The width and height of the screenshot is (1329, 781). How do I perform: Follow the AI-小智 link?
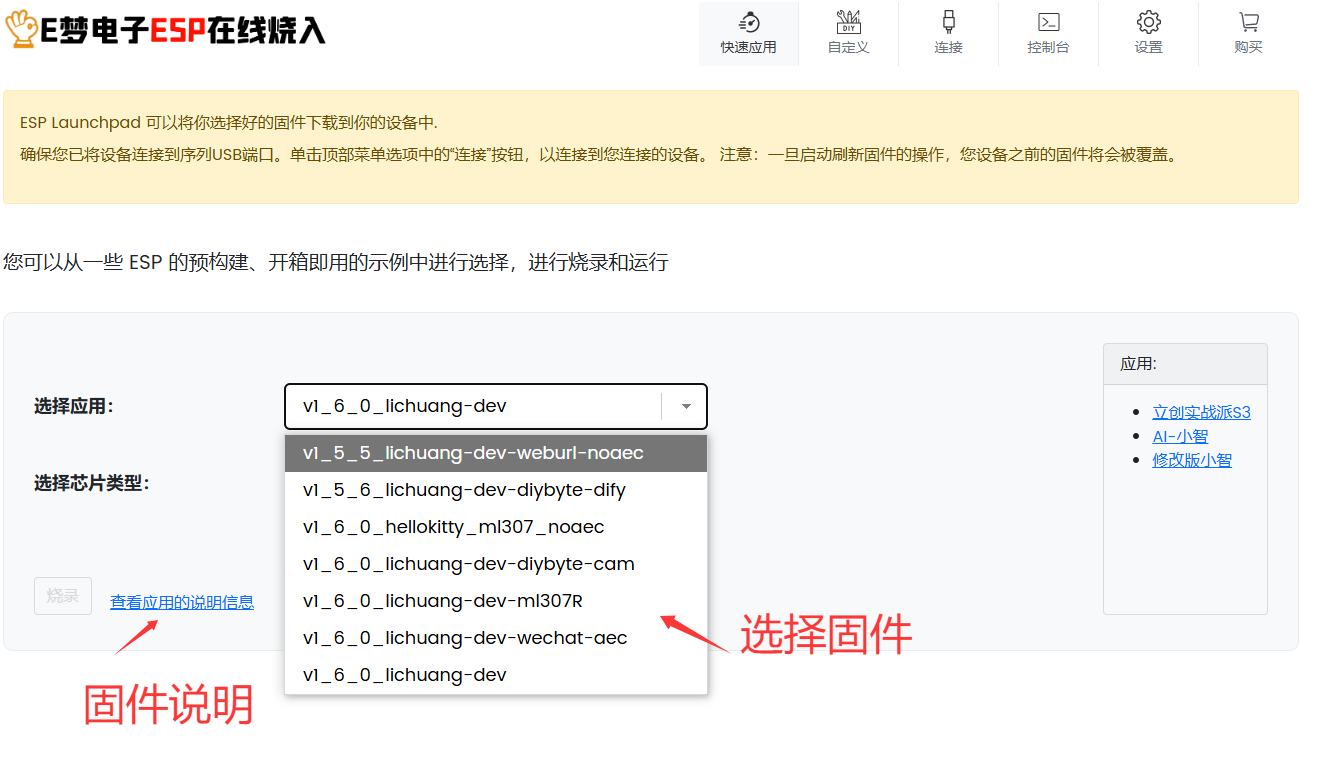1180,436
